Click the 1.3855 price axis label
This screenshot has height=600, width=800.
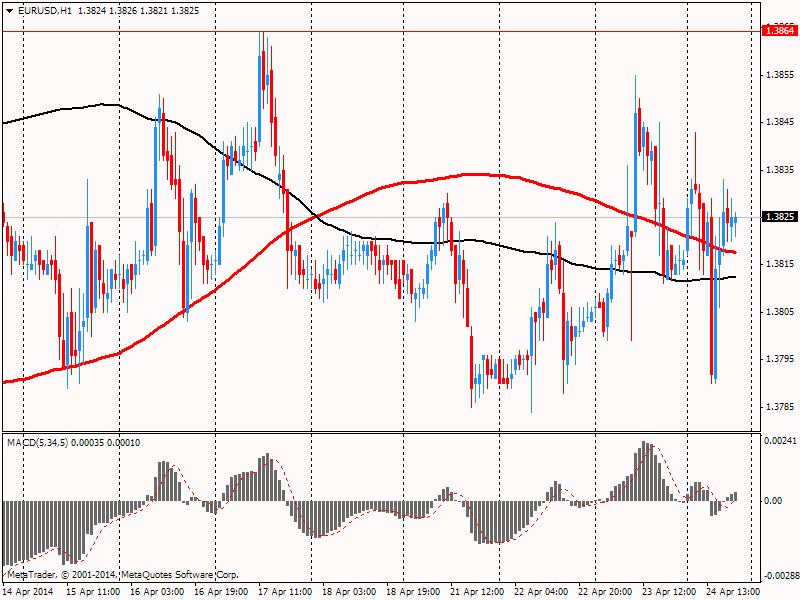pos(779,75)
